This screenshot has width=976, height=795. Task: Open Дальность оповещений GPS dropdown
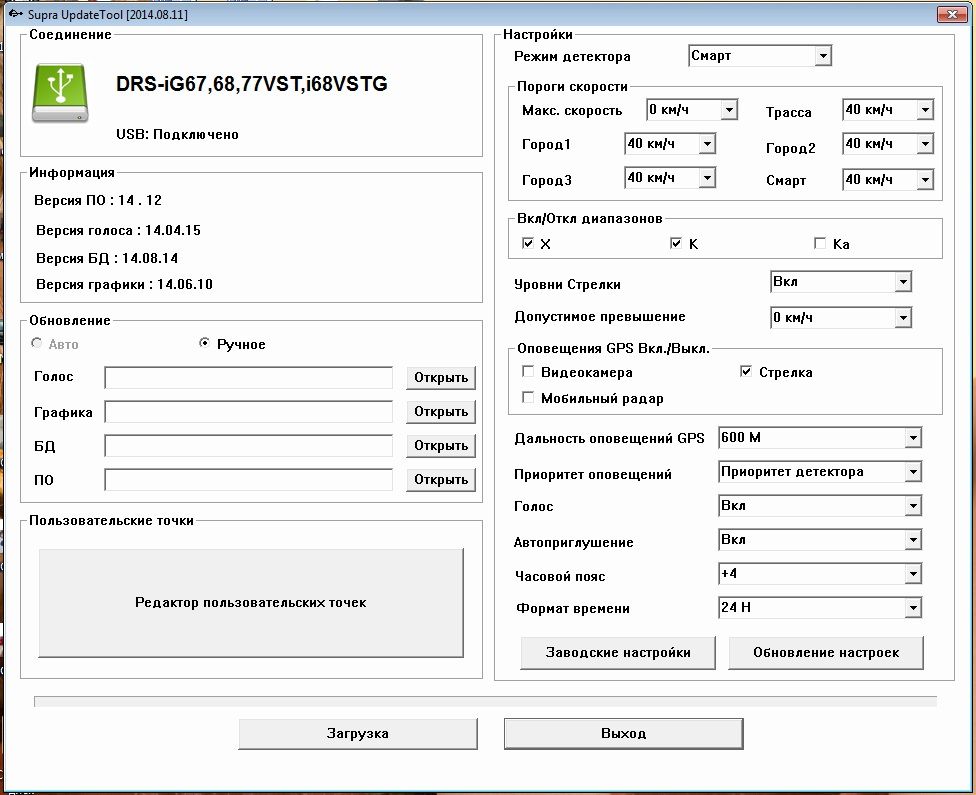[x=820, y=438]
